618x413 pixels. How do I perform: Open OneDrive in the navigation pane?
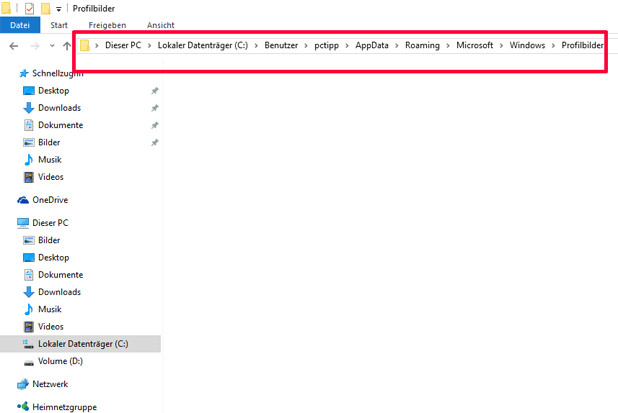pyautogui.click(x=50, y=200)
